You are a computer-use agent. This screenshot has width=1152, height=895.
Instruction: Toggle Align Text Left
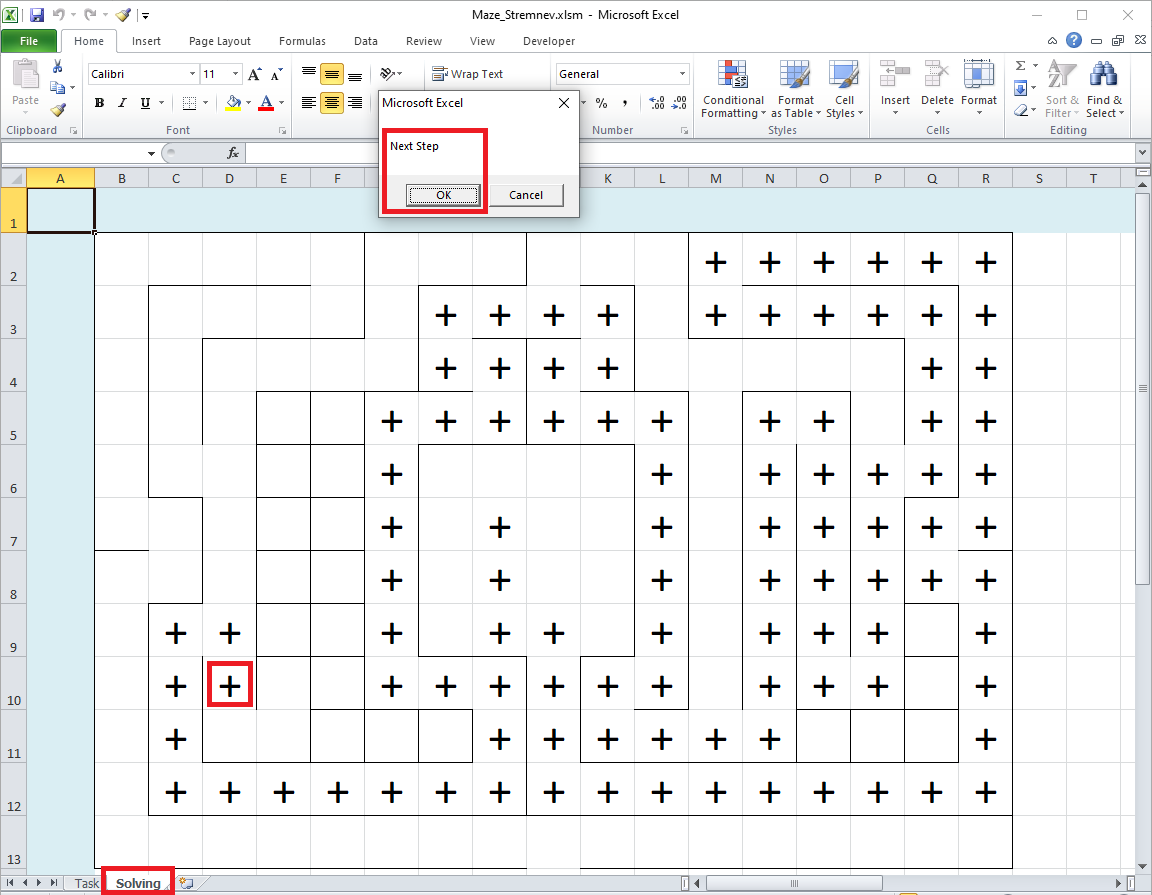pos(309,103)
